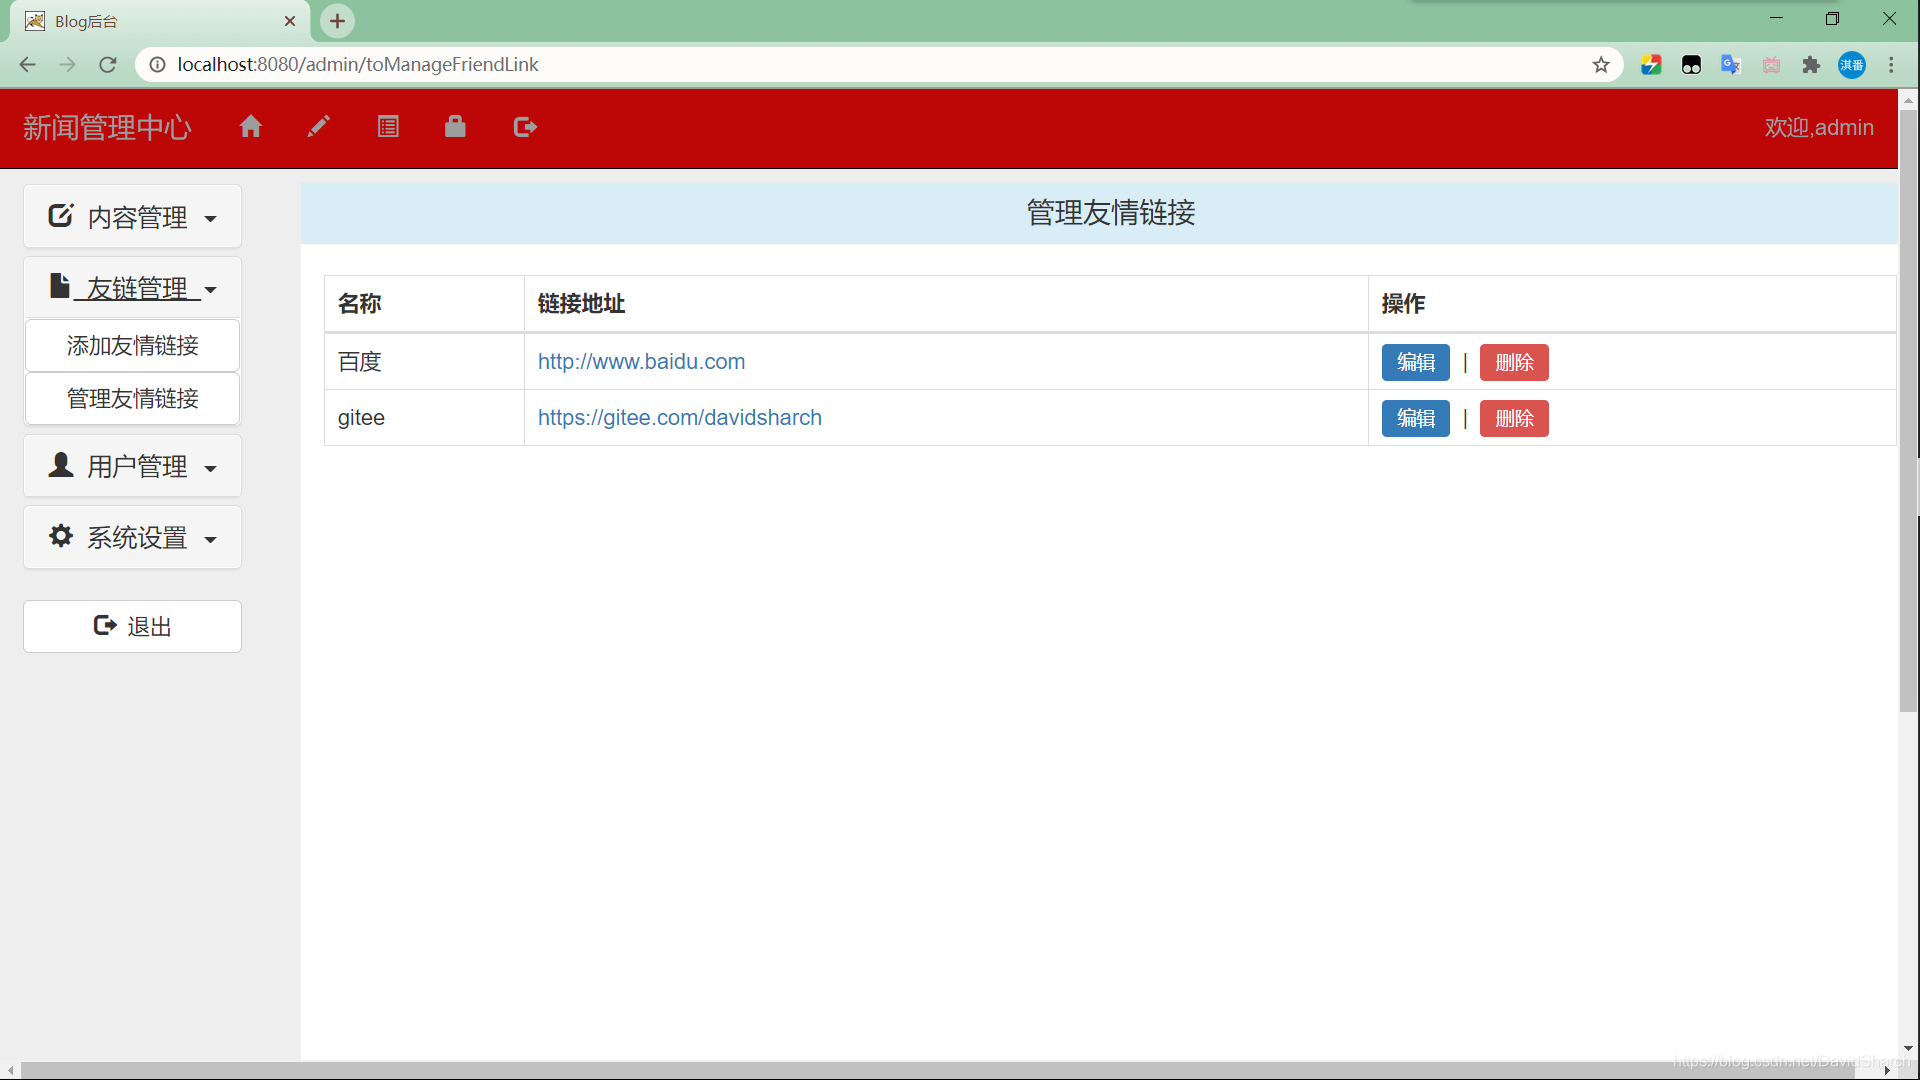Image resolution: width=1920 pixels, height=1080 pixels.
Task: Click 编辑 button for 百度 row
Action: (x=1415, y=362)
